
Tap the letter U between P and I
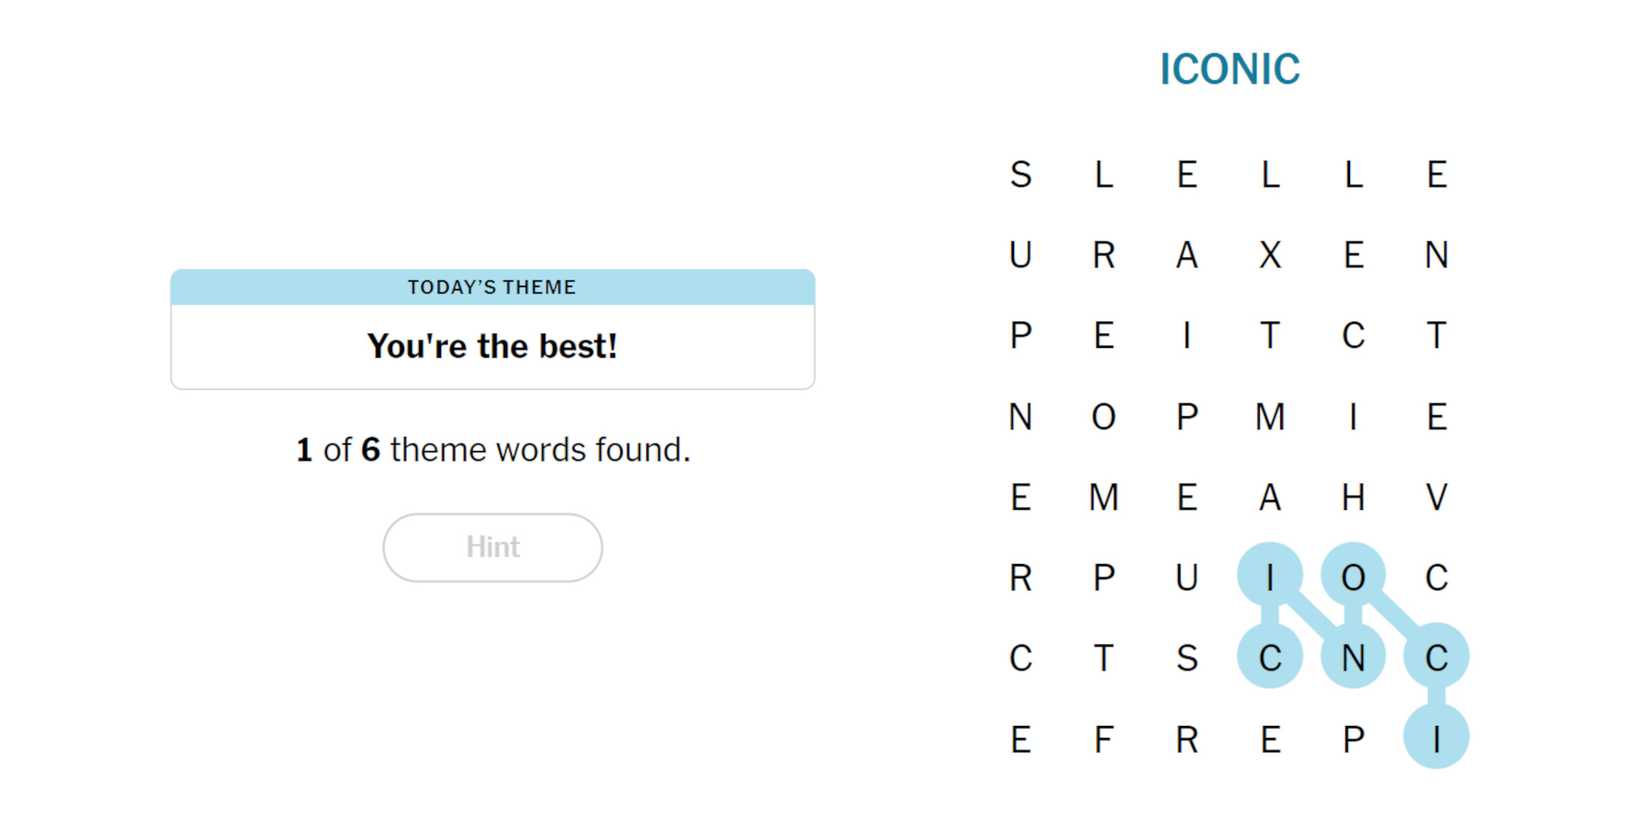click(1187, 577)
